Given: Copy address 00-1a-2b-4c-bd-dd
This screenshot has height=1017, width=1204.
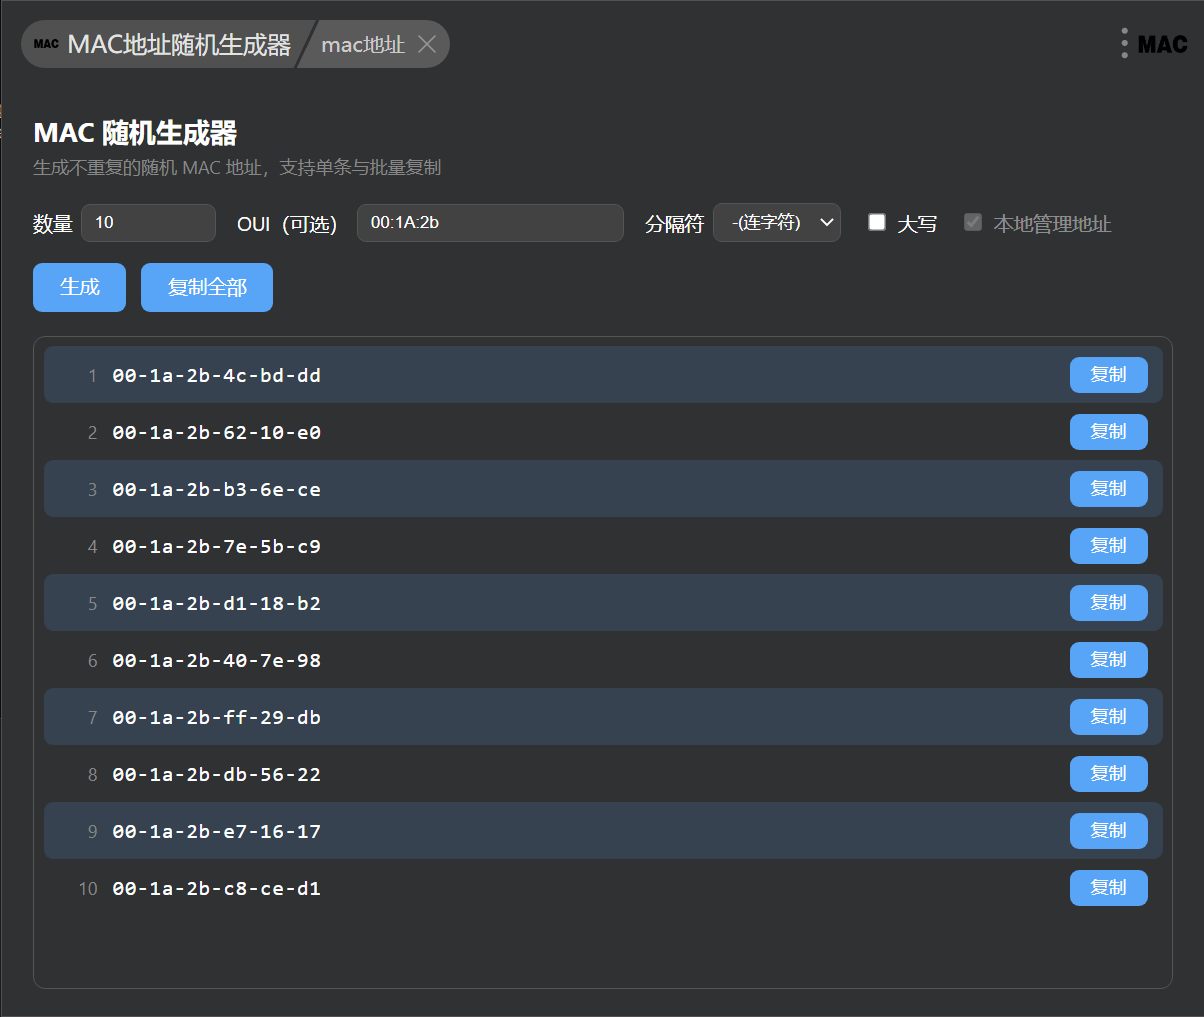Looking at the screenshot, I should pos(1108,375).
